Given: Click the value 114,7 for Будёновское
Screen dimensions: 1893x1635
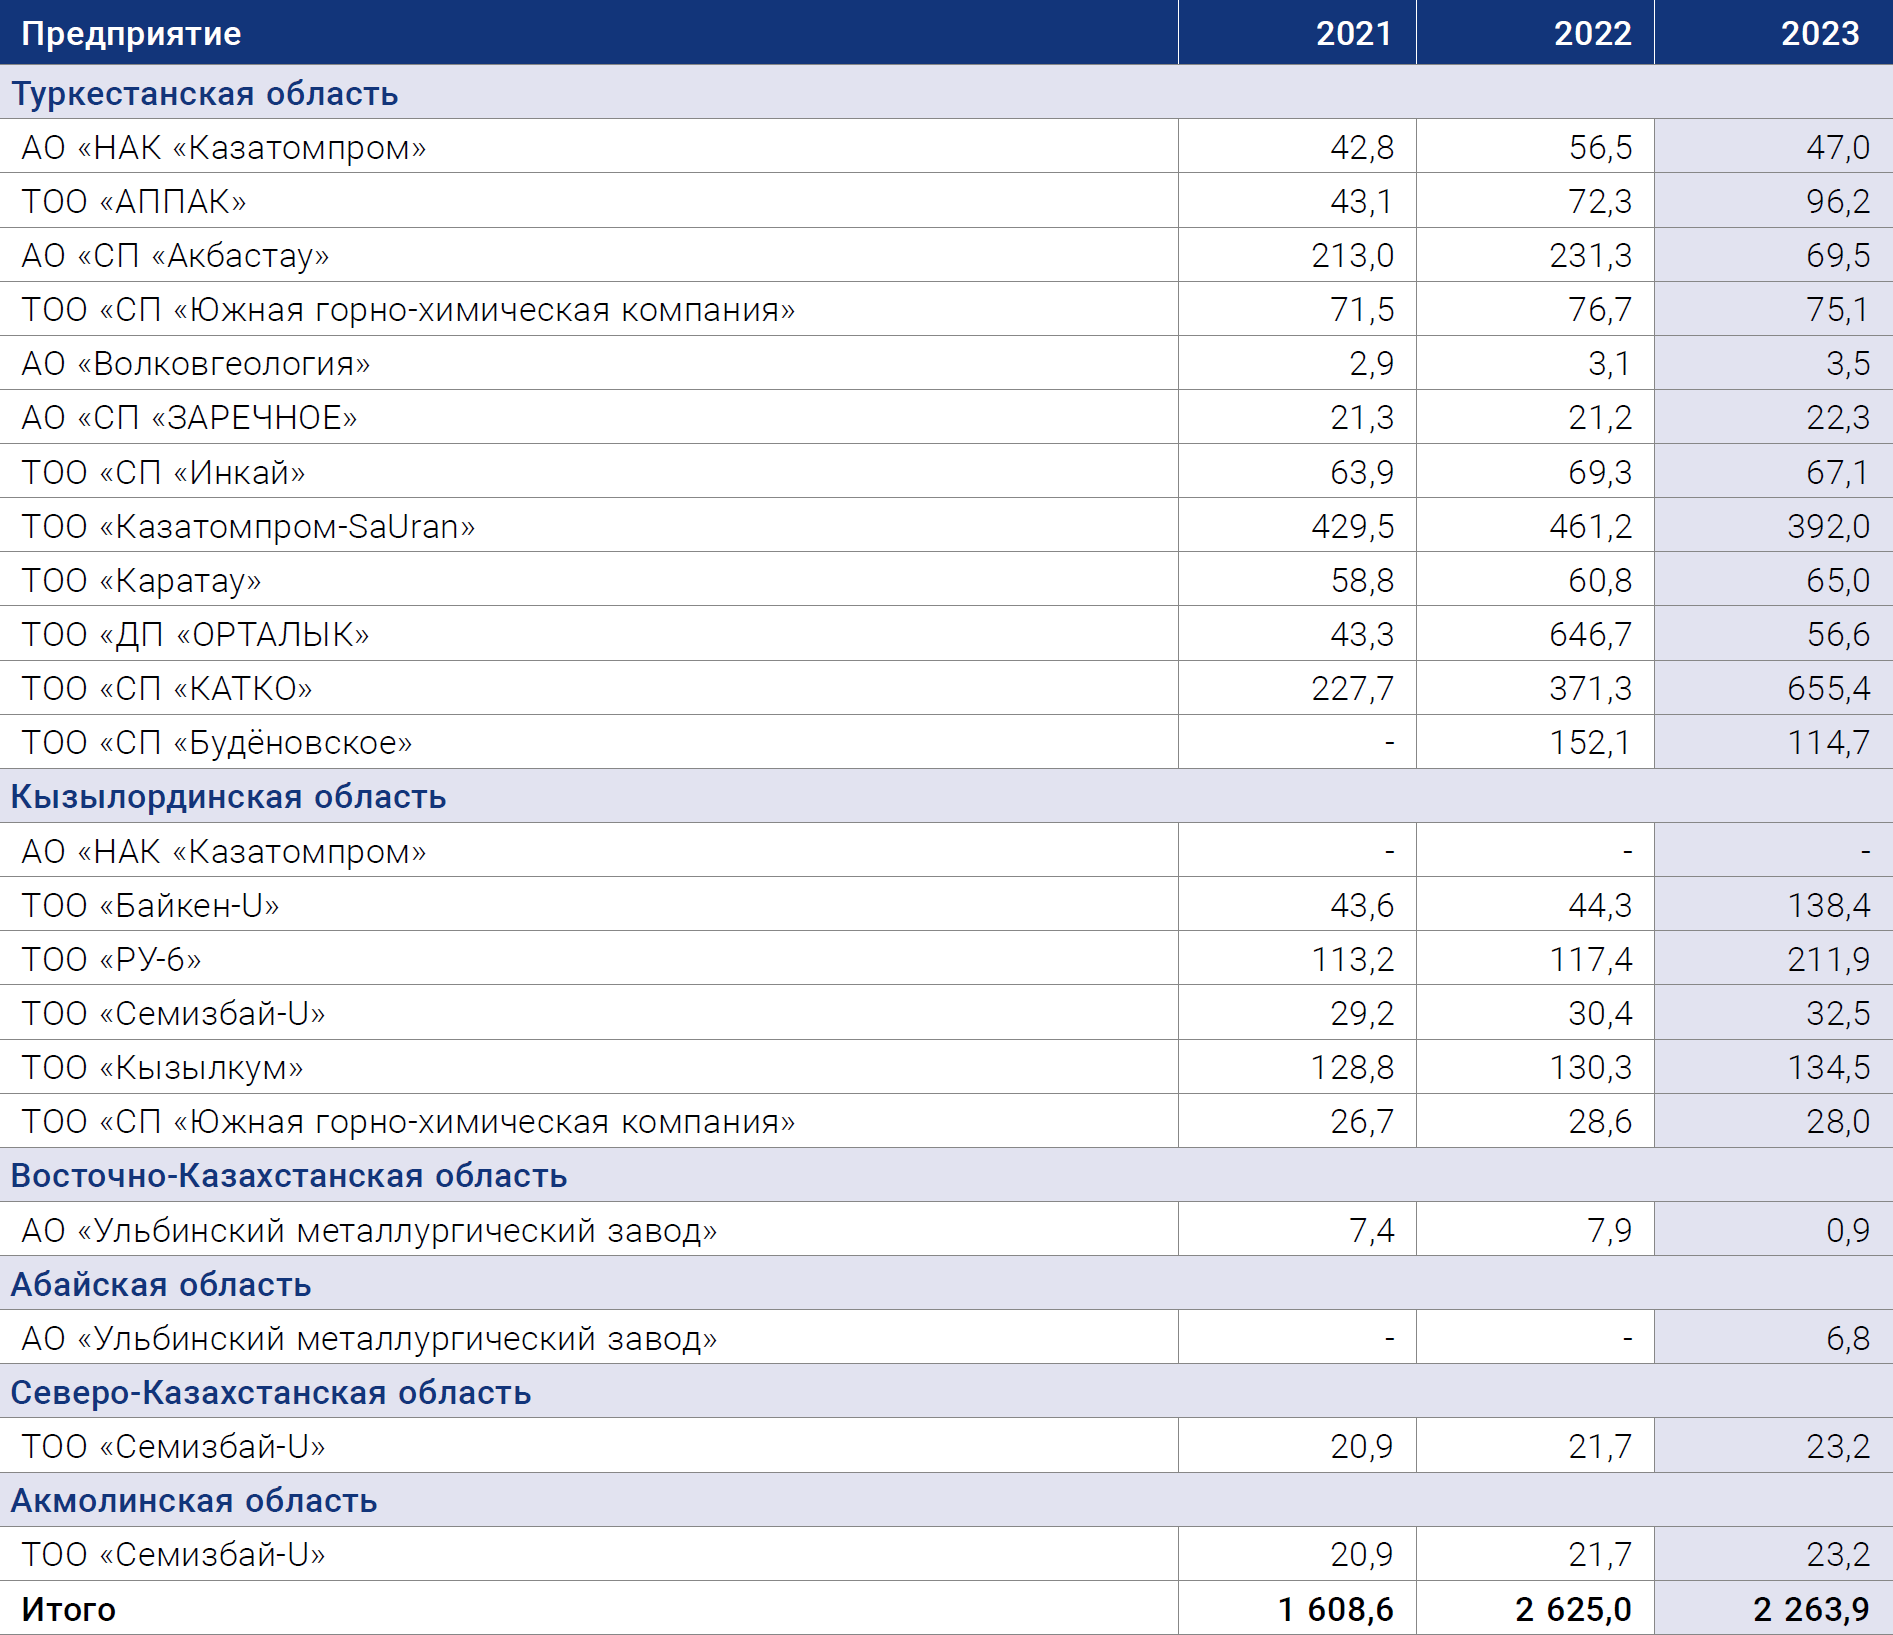Looking at the screenshot, I should tap(1829, 742).
